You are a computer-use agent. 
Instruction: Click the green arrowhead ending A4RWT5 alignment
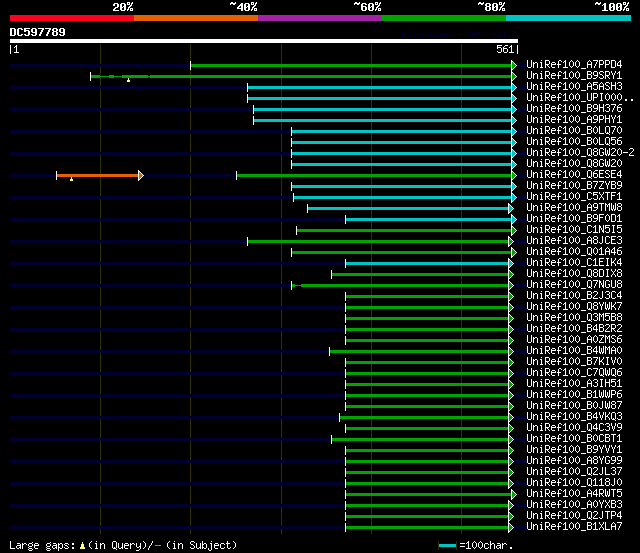point(514,495)
